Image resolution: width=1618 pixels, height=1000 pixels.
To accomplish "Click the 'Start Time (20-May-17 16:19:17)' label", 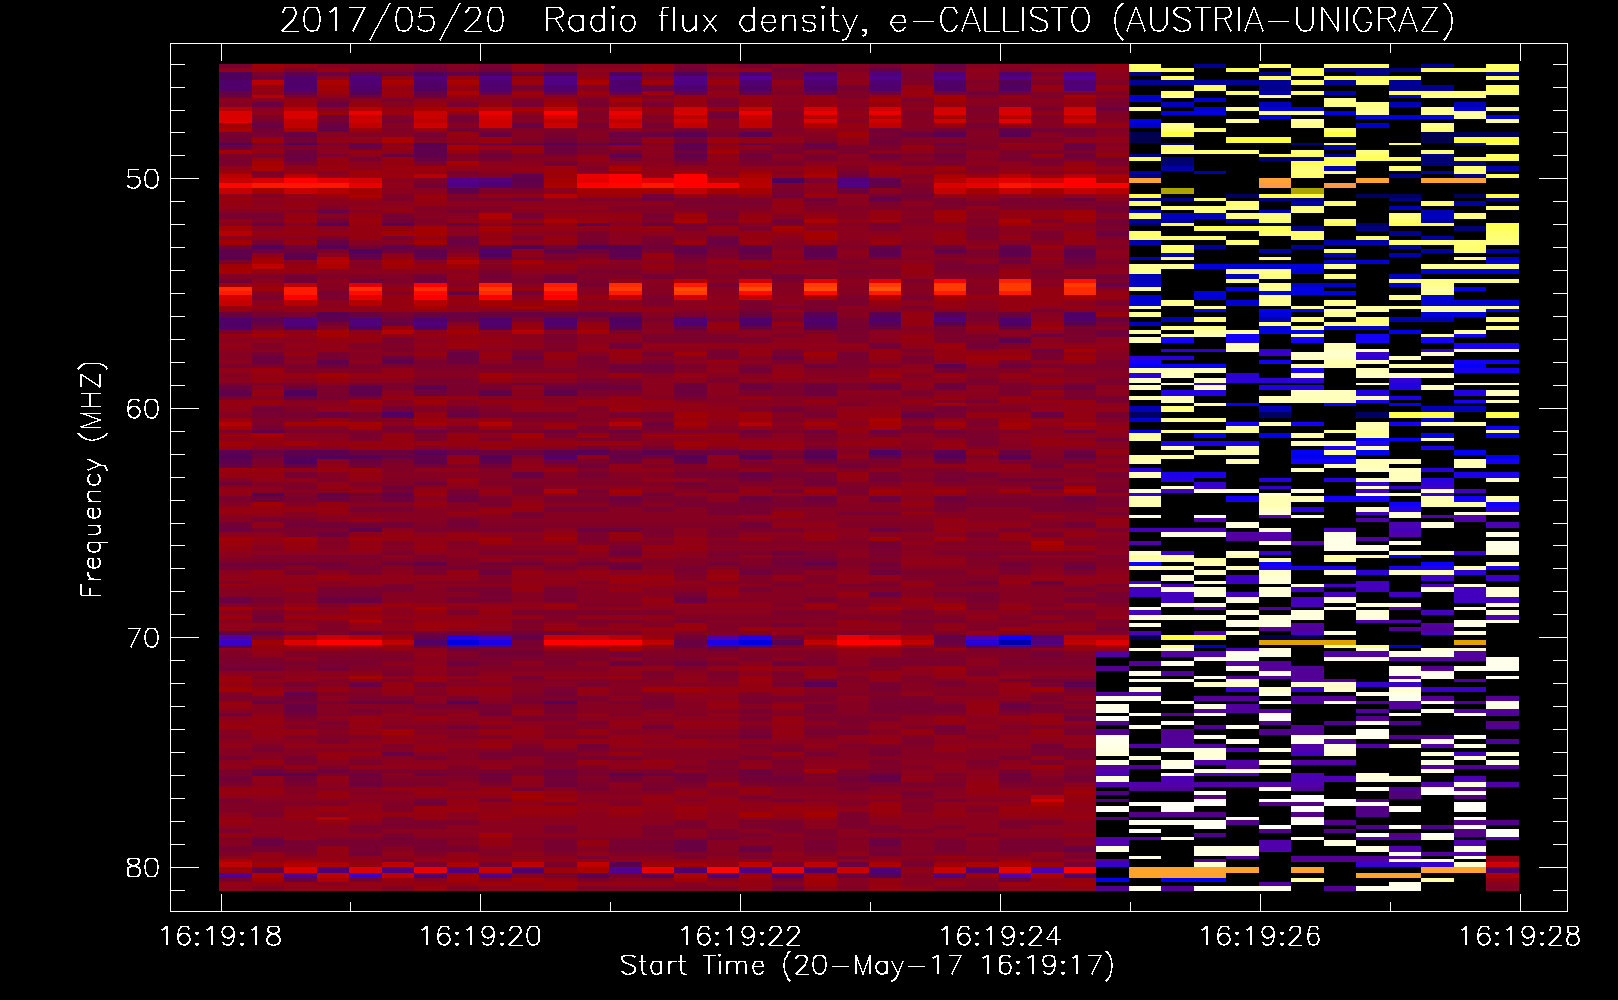I will click(x=867, y=966).
